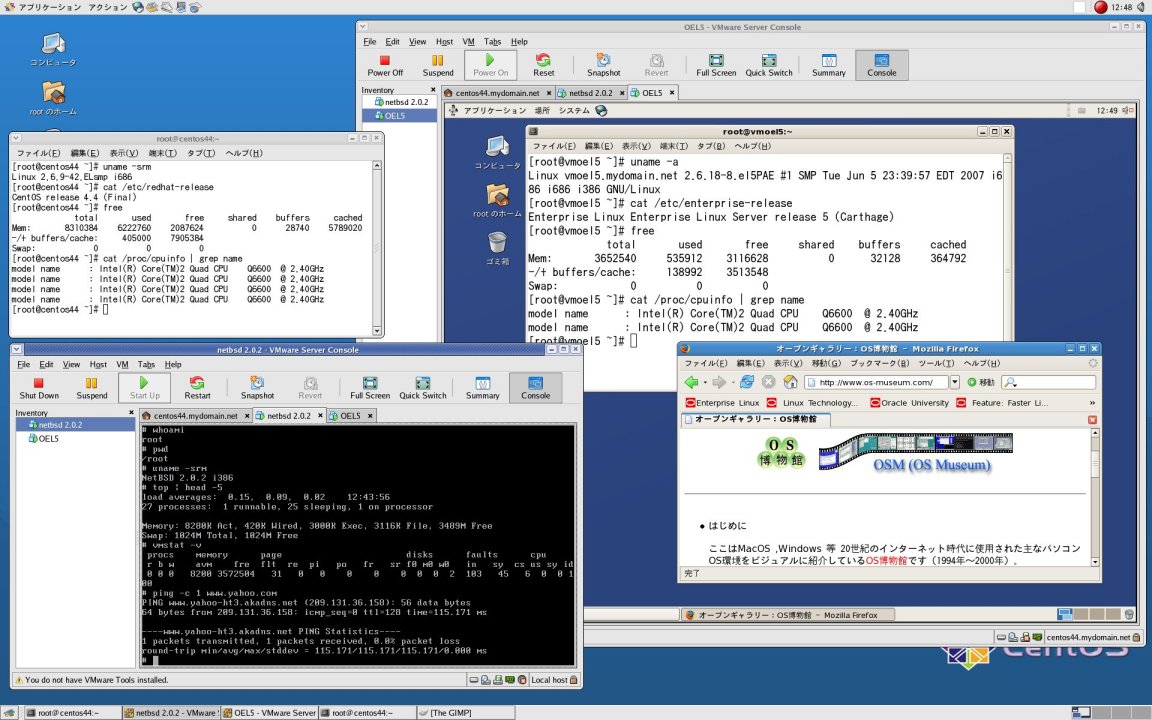Reset the OEL5 virtual machine
Screen dimensions: 1152x720
[544, 65]
